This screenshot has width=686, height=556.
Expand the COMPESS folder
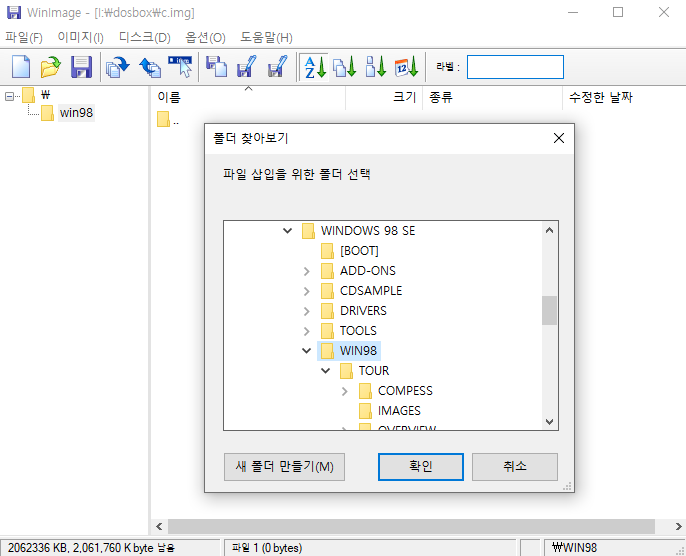tap(345, 391)
